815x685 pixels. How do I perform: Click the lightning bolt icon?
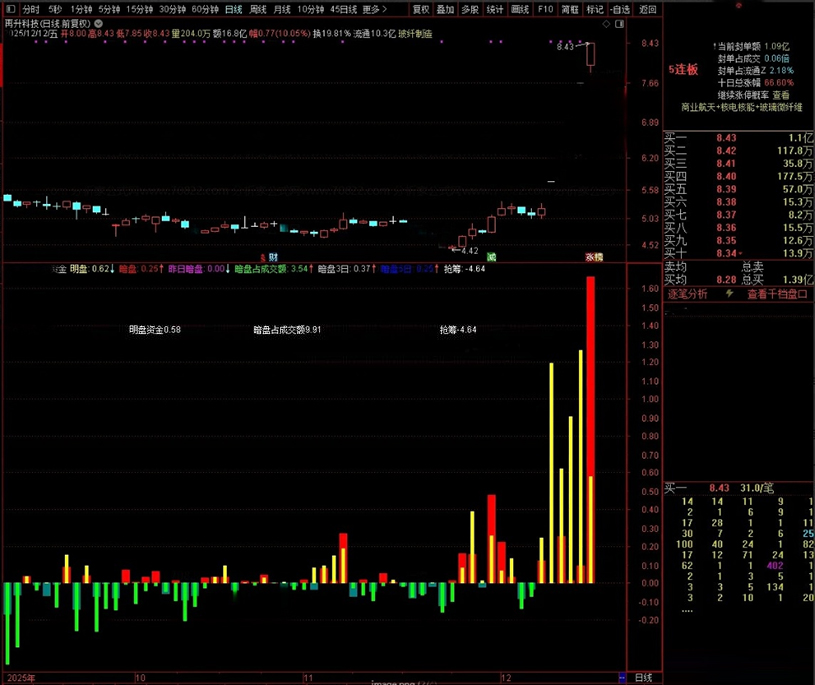click(729, 294)
